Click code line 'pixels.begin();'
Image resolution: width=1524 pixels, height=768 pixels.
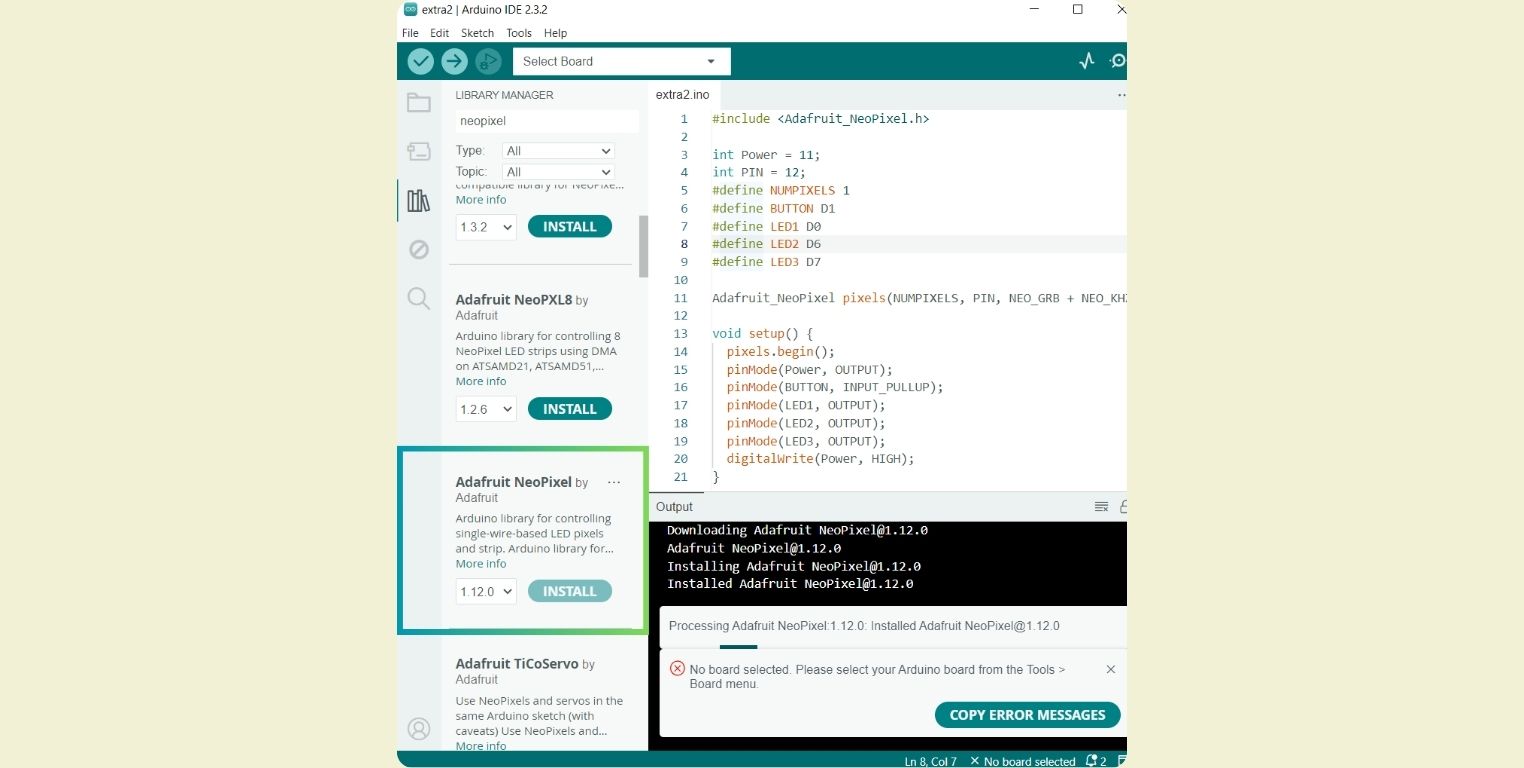point(781,352)
